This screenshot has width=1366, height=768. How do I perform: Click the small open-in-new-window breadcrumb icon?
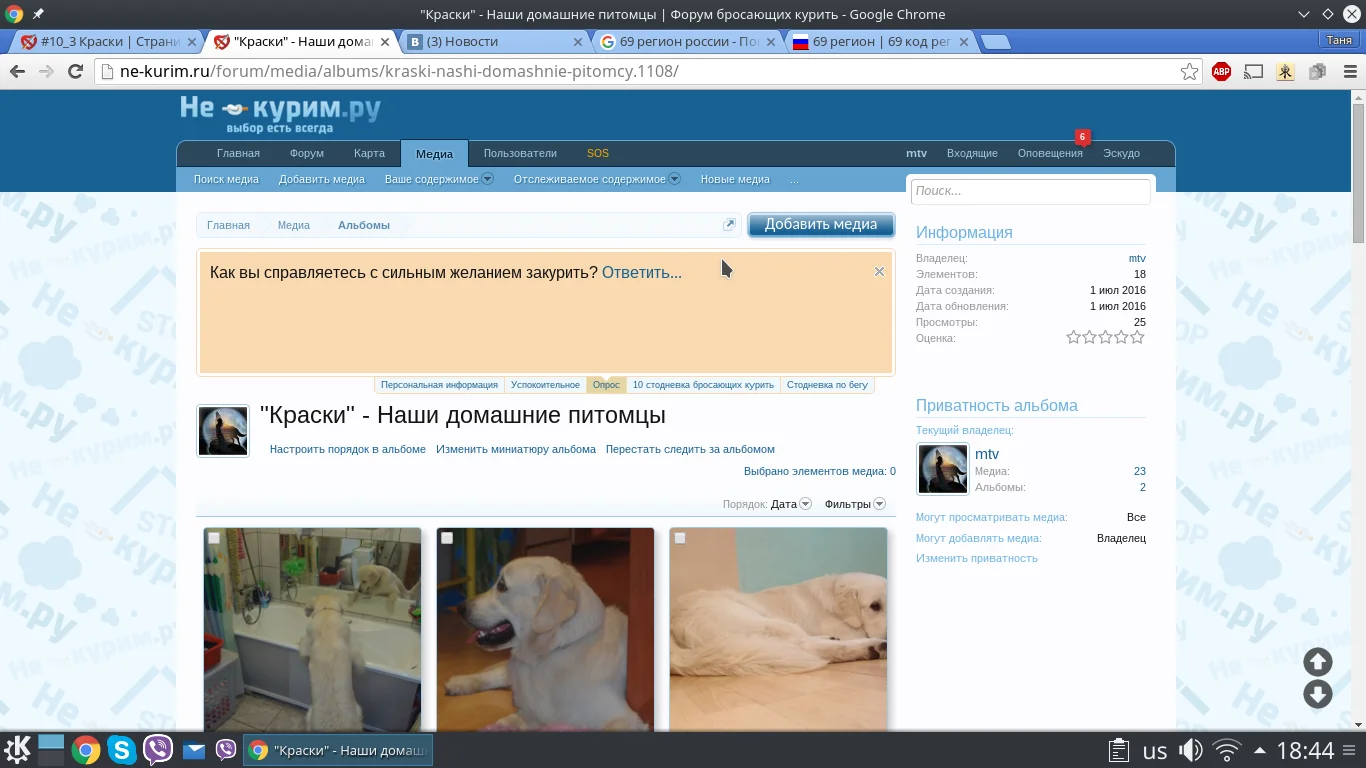[729, 225]
